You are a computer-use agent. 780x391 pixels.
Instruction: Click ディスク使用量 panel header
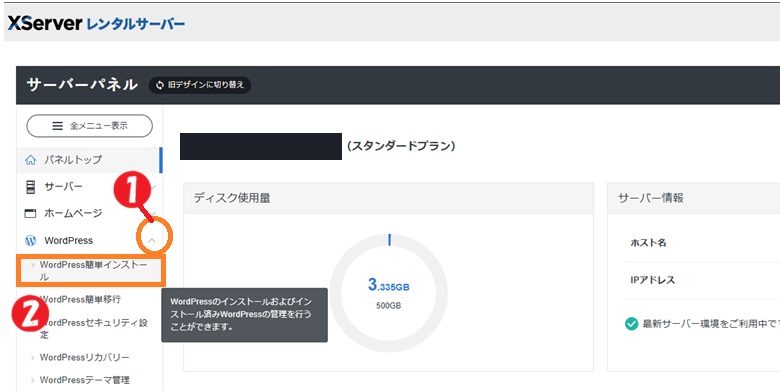(x=389, y=198)
